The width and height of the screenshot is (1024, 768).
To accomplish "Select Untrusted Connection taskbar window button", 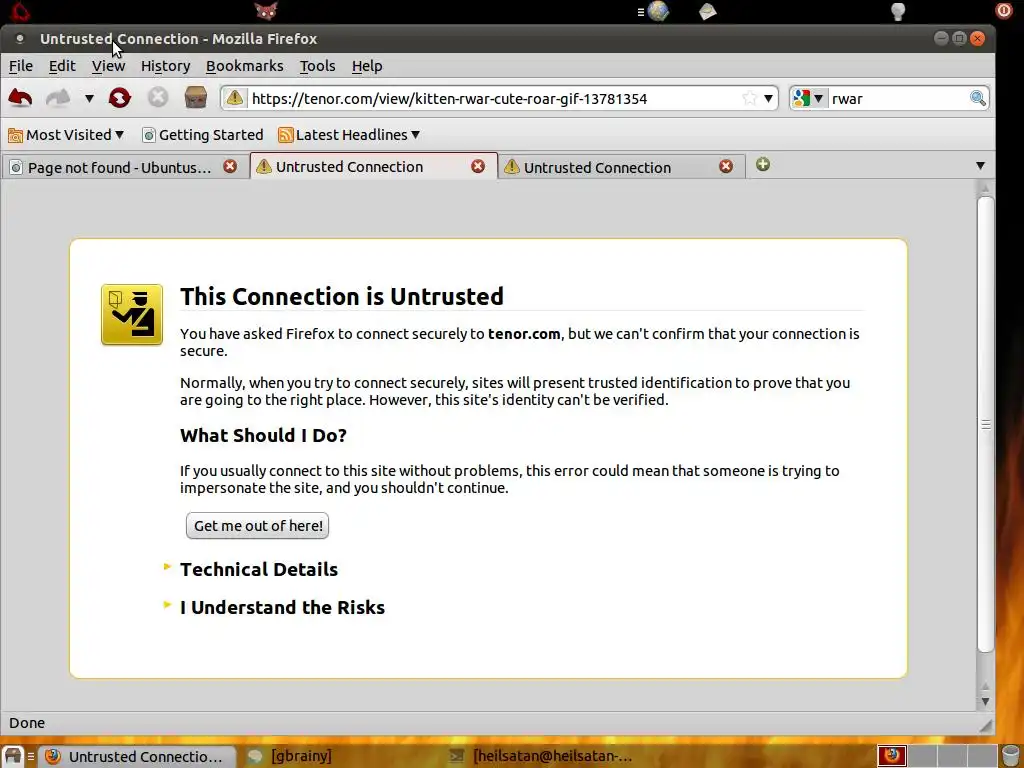I will point(136,756).
